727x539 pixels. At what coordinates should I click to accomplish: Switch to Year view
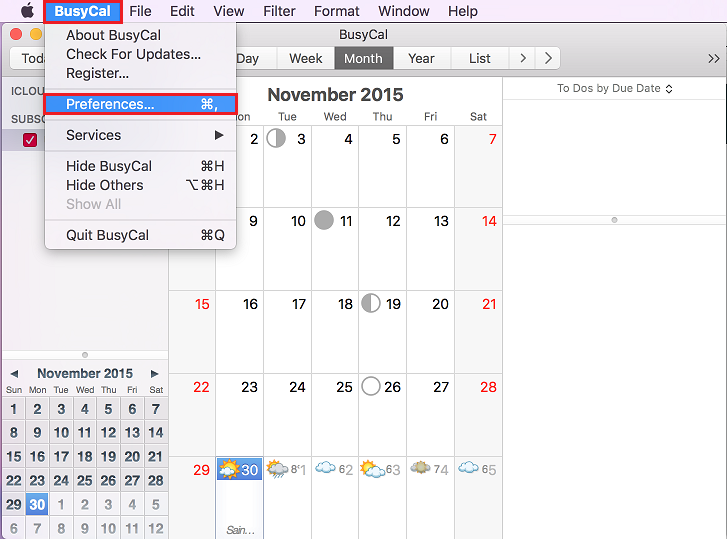point(421,58)
